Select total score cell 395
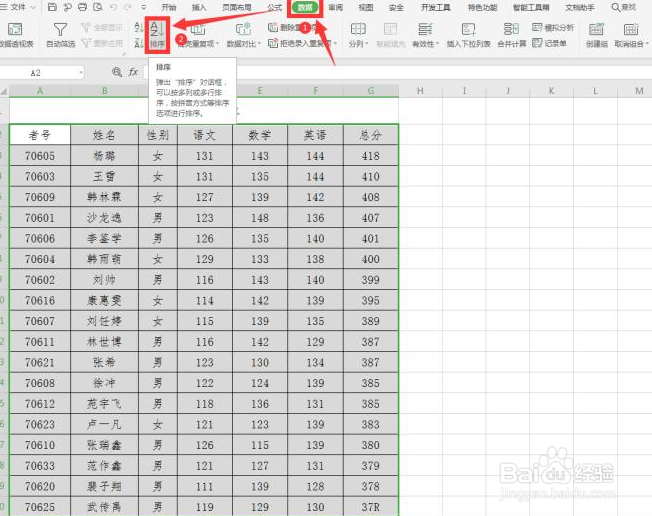Viewport: 652px width, 516px height. (x=370, y=301)
